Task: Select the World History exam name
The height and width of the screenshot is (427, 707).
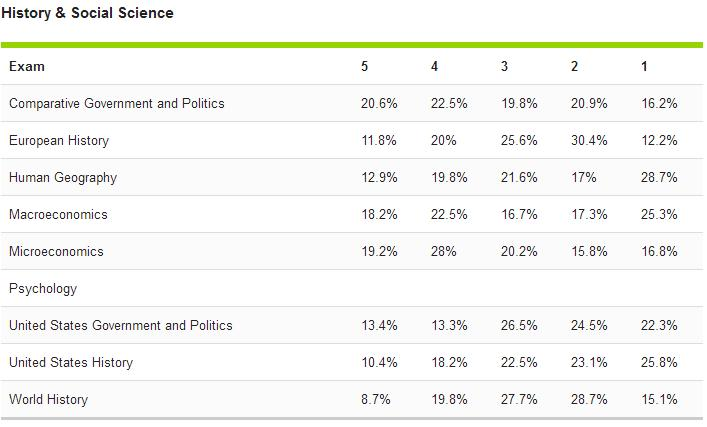Action: tap(49, 400)
